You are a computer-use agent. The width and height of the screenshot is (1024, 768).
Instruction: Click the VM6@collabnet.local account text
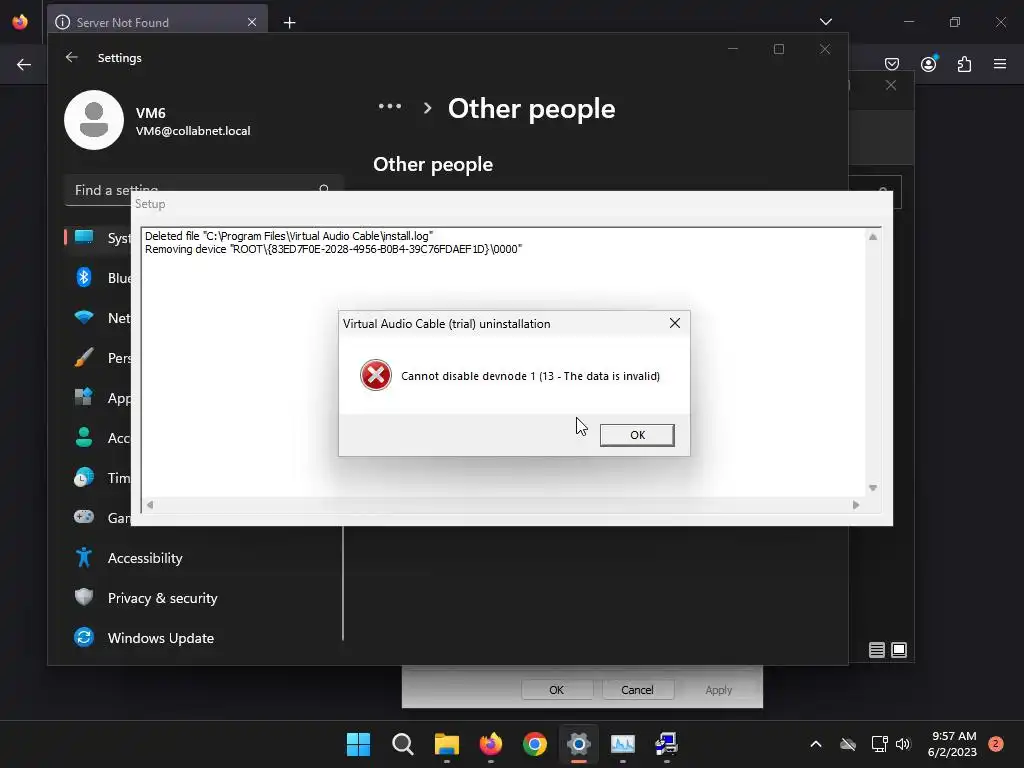(x=193, y=131)
